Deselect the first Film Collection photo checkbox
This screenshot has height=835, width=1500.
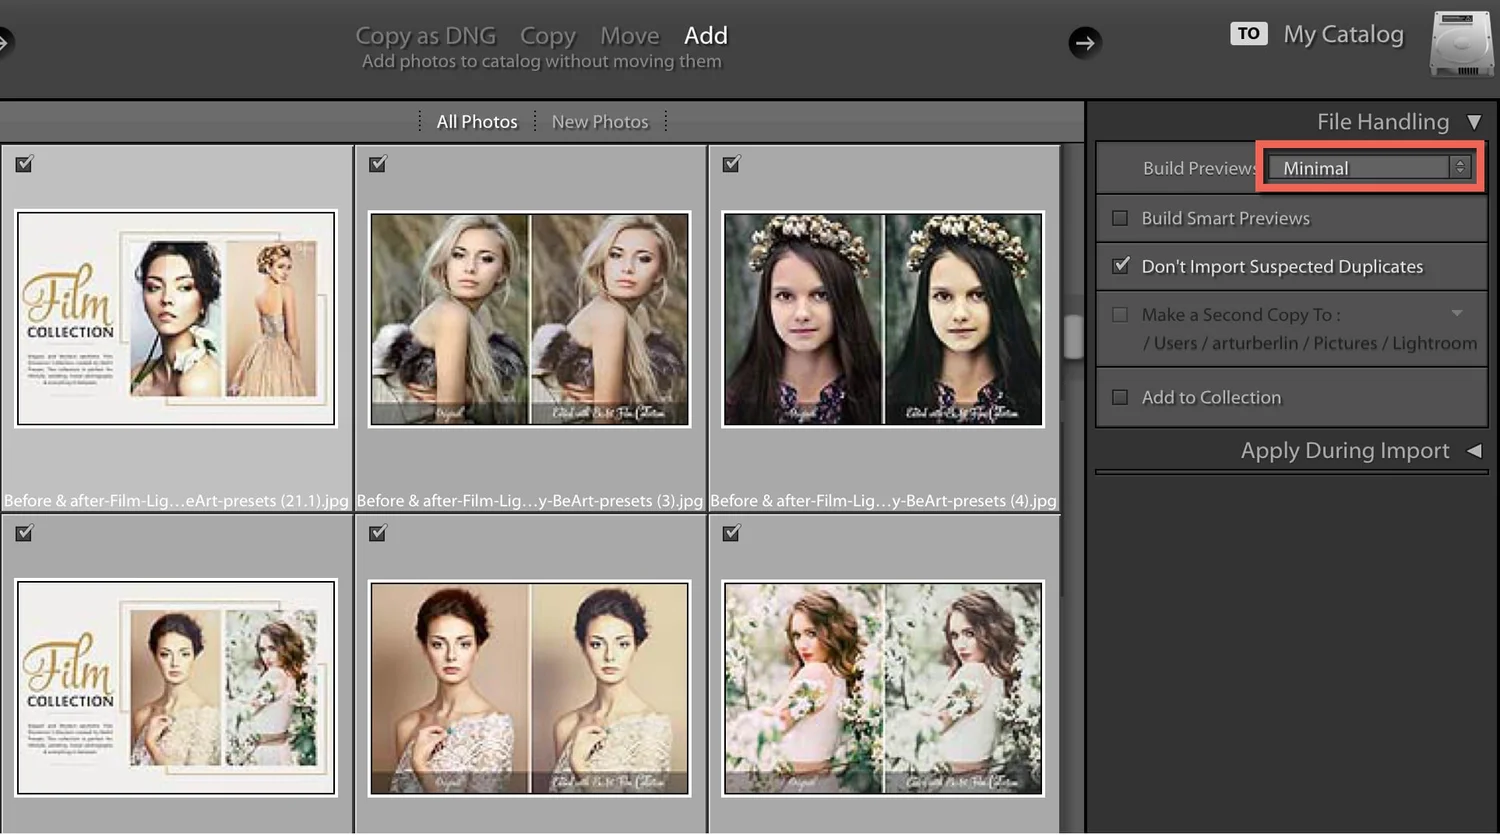[x=24, y=163]
